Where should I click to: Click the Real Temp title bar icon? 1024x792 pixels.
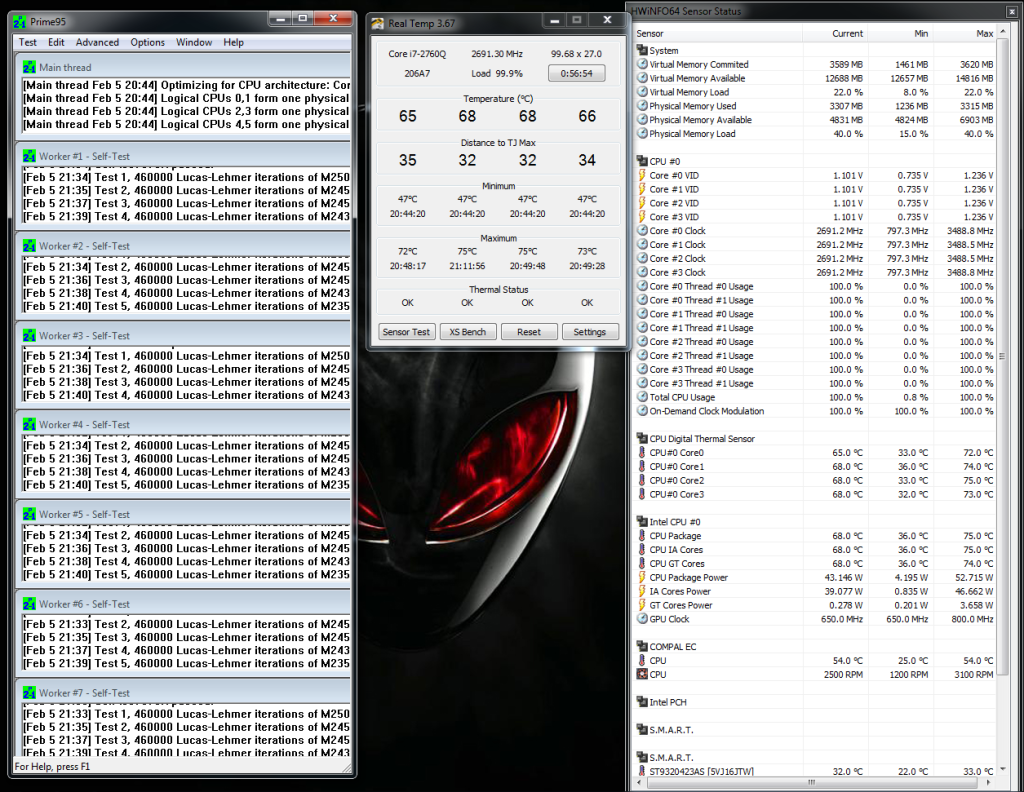[377, 23]
